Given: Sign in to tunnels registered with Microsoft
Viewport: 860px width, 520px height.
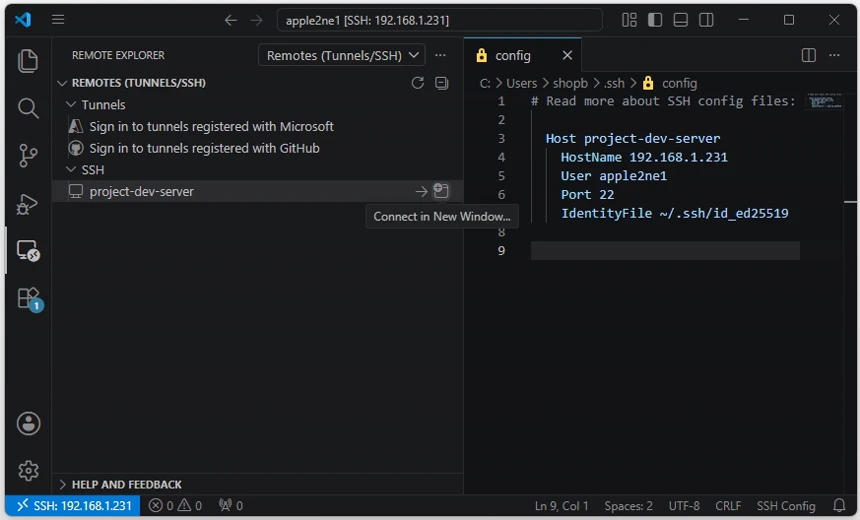Looking at the screenshot, I should point(211,126).
